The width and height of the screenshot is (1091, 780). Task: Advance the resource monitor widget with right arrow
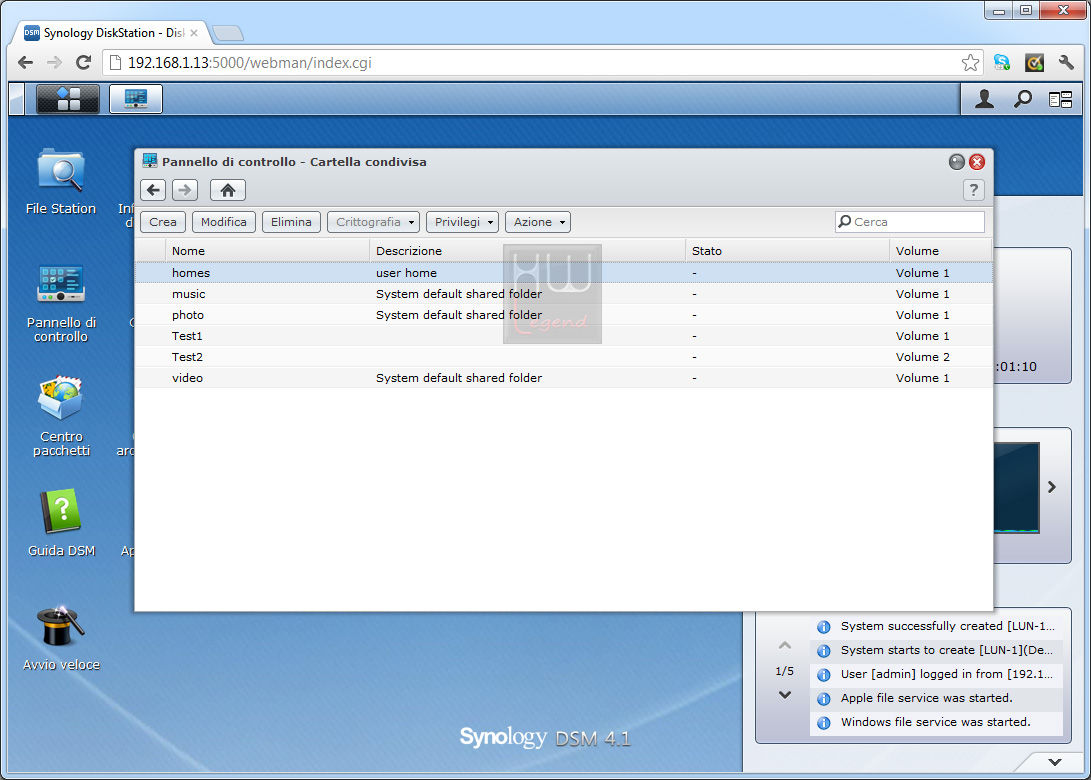click(x=1052, y=487)
